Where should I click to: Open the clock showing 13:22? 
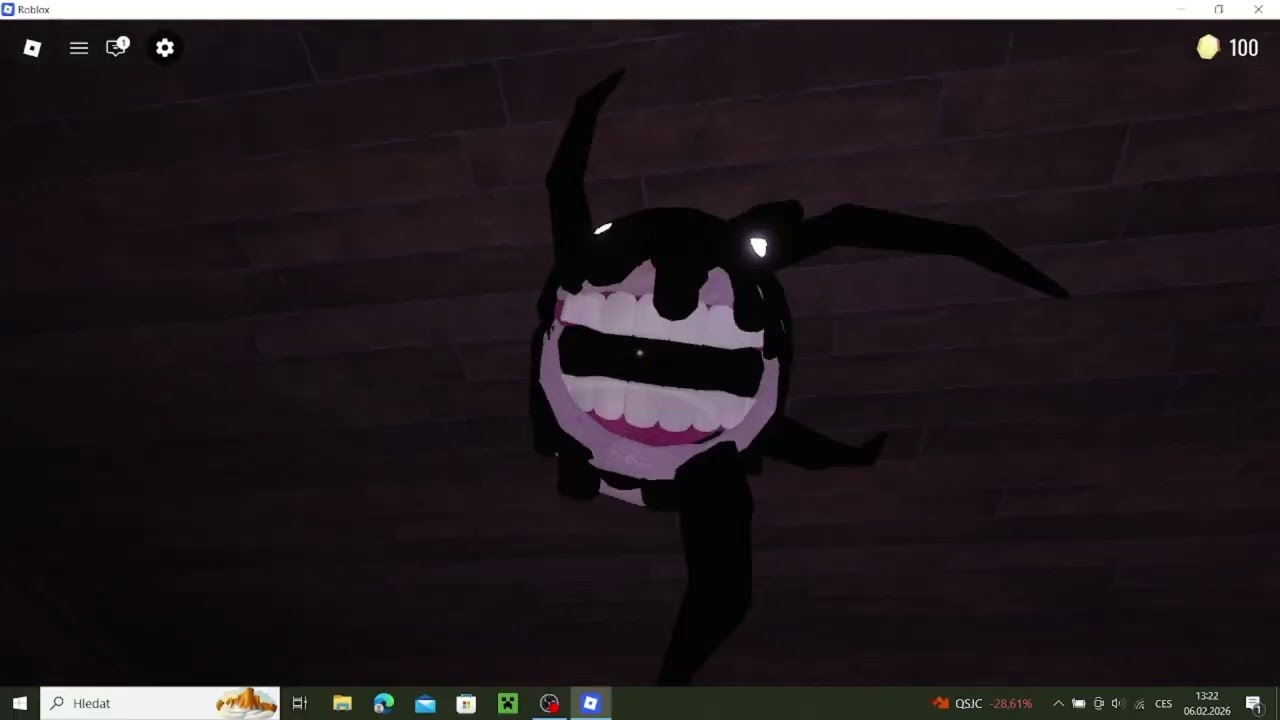point(1207,703)
